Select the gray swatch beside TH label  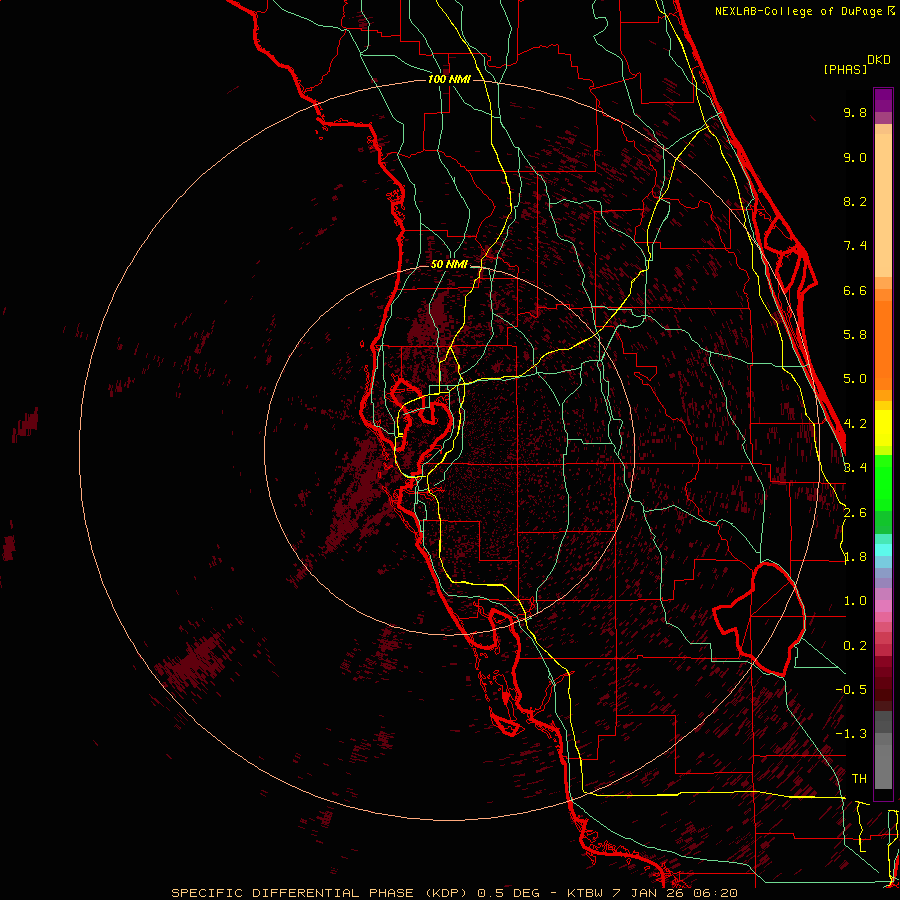883,775
